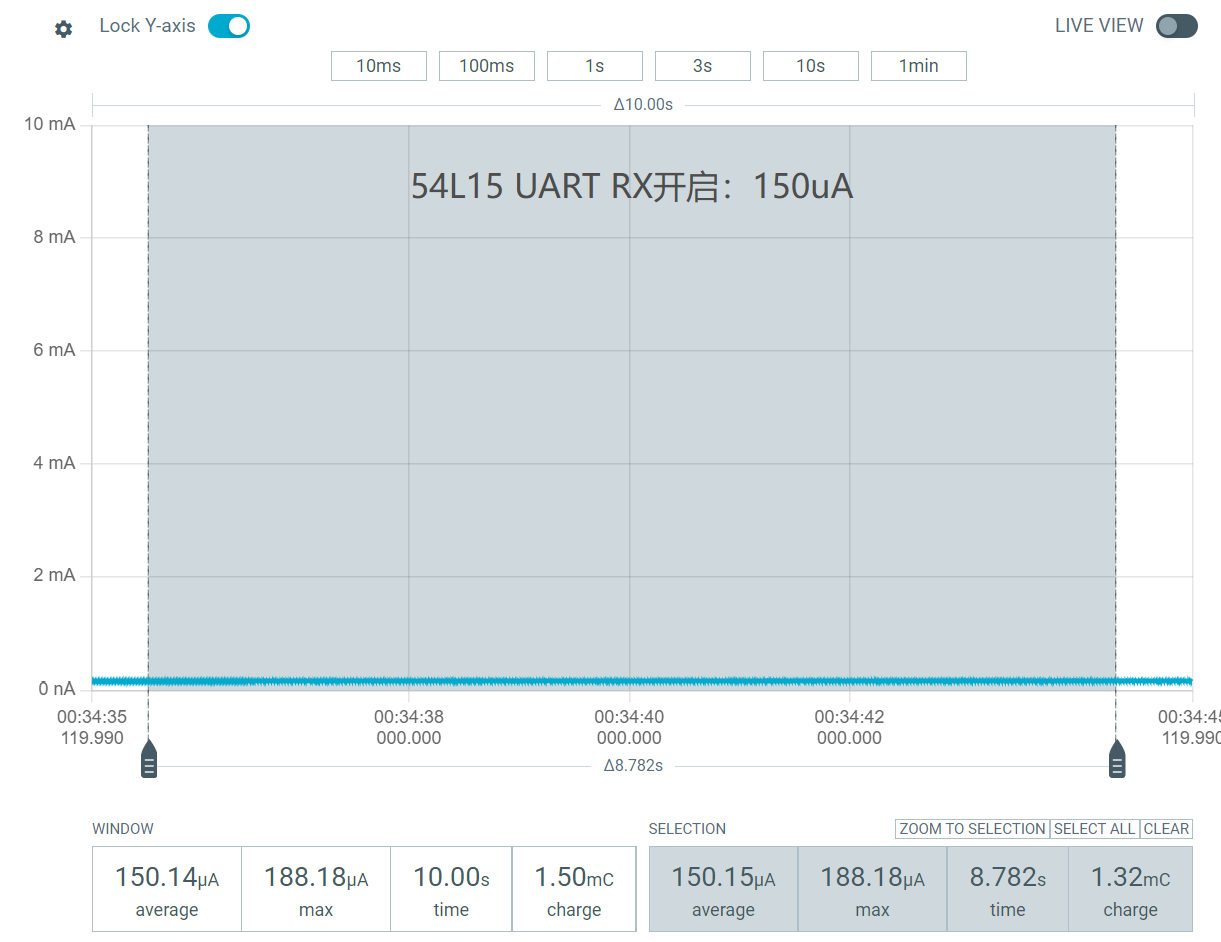The height and width of the screenshot is (942, 1221).
Task: Click the Lock Y-axis label text
Action: 148,26
